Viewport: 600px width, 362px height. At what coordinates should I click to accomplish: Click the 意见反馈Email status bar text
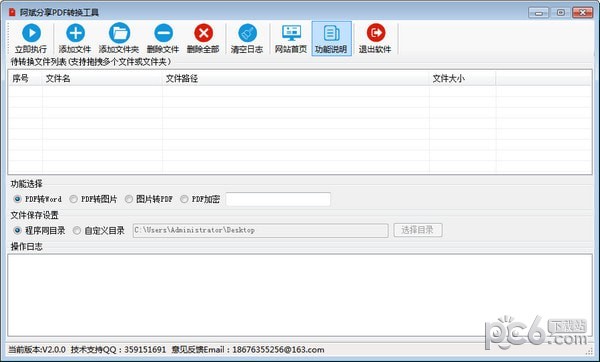248,349
